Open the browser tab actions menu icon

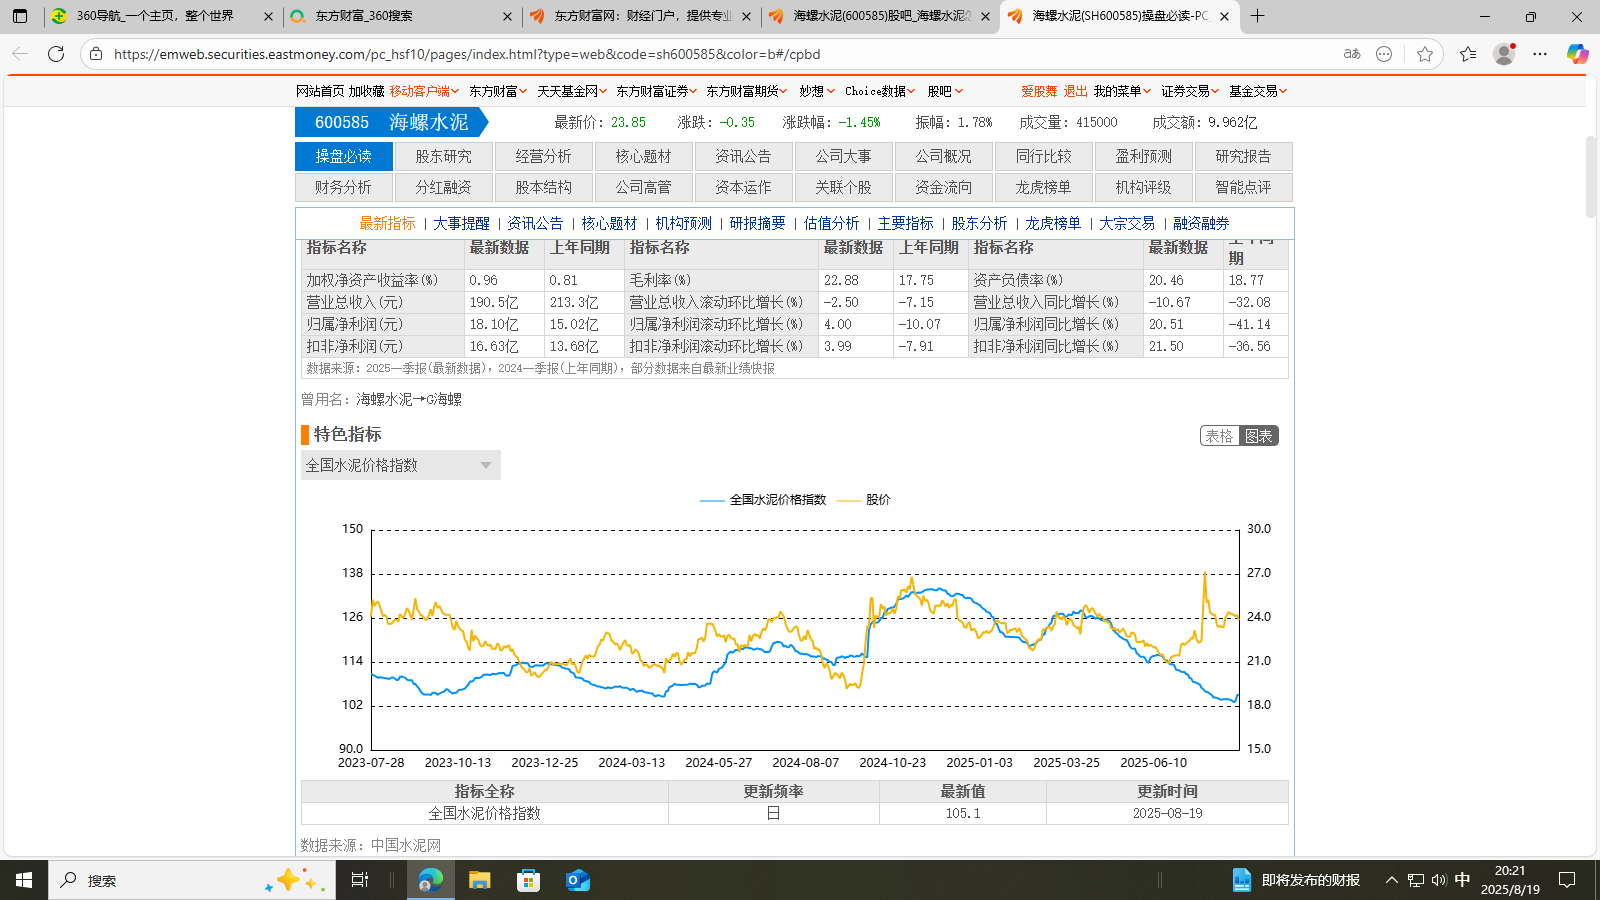20,16
